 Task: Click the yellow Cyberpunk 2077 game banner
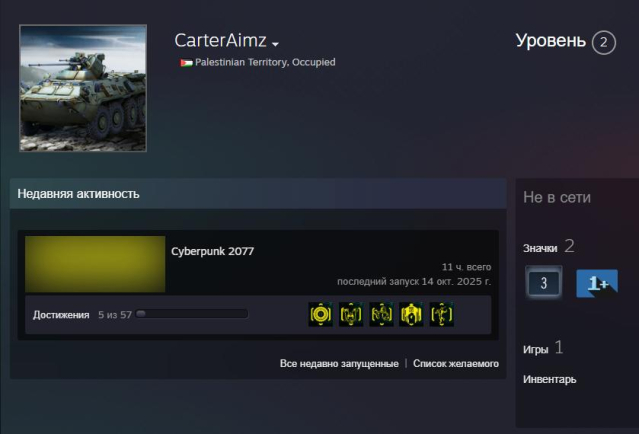tap(95, 264)
